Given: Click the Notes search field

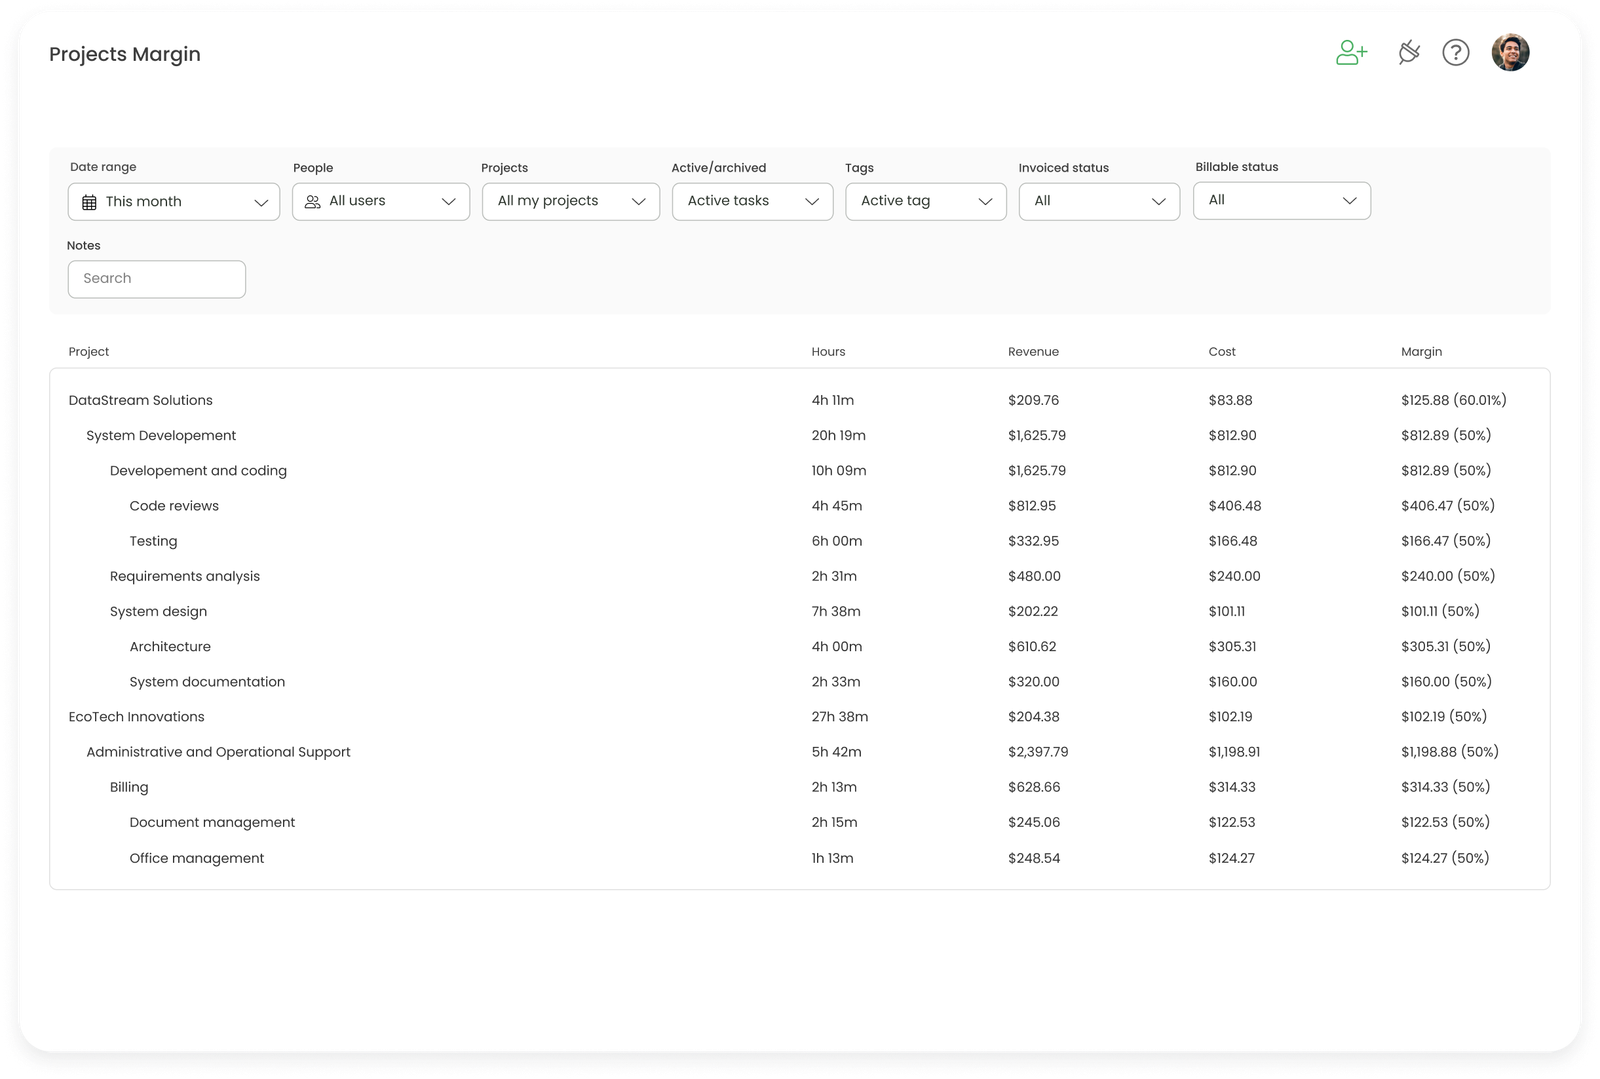Looking at the screenshot, I should 156,278.
